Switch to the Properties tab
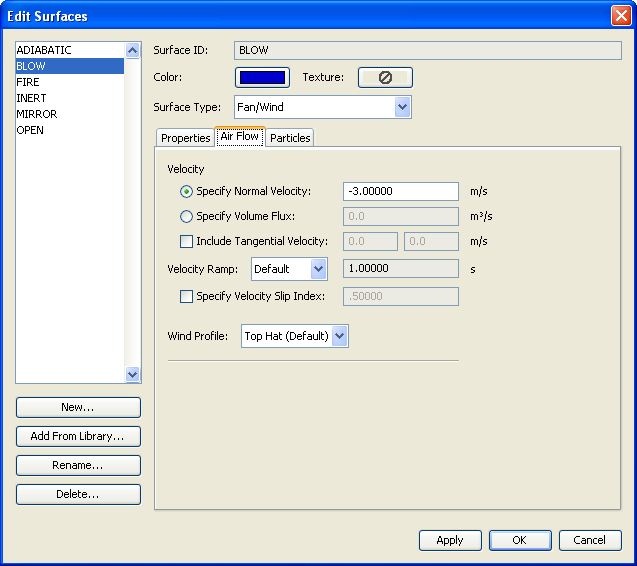Image resolution: width=637 pixels, height=566 pixels. (185, 138)
